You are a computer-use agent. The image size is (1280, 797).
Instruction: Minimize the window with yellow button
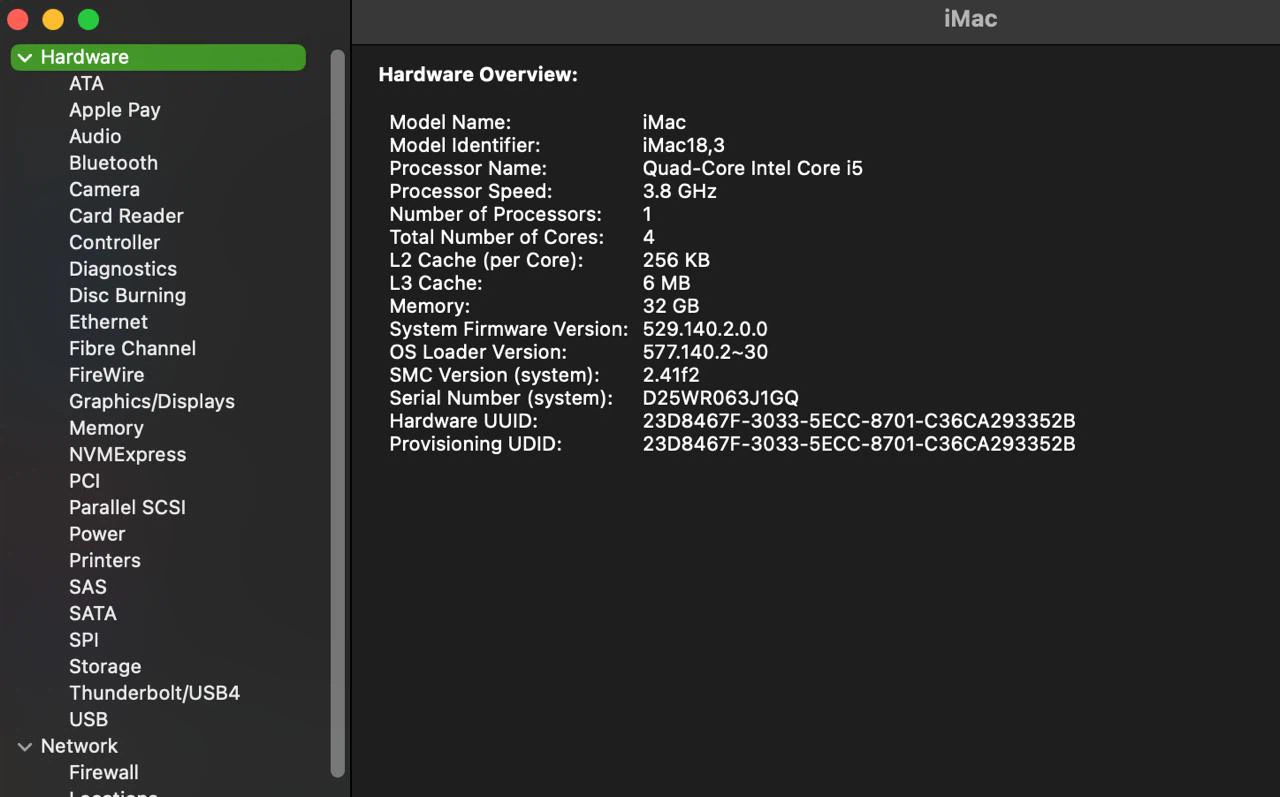(53, 19)
